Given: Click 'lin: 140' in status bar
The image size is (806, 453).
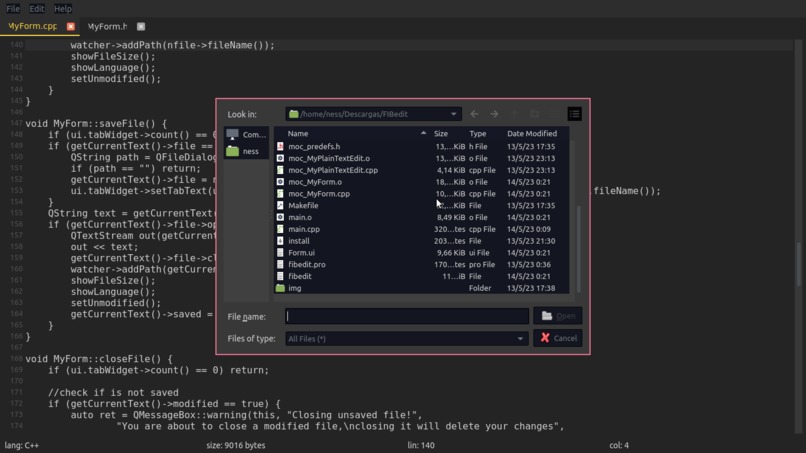Looking at the screenshot, I should 421,445.
